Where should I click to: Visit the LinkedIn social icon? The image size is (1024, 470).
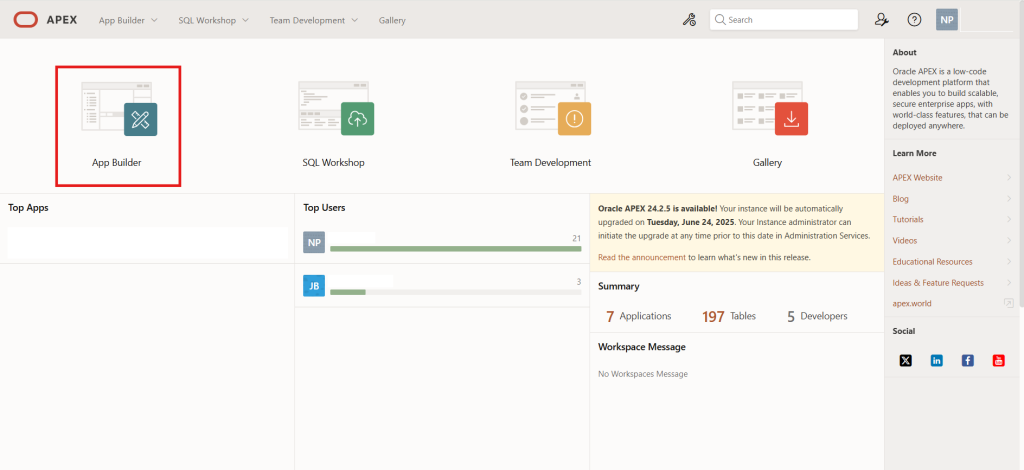pyautogui.click(x=936, y=360)
